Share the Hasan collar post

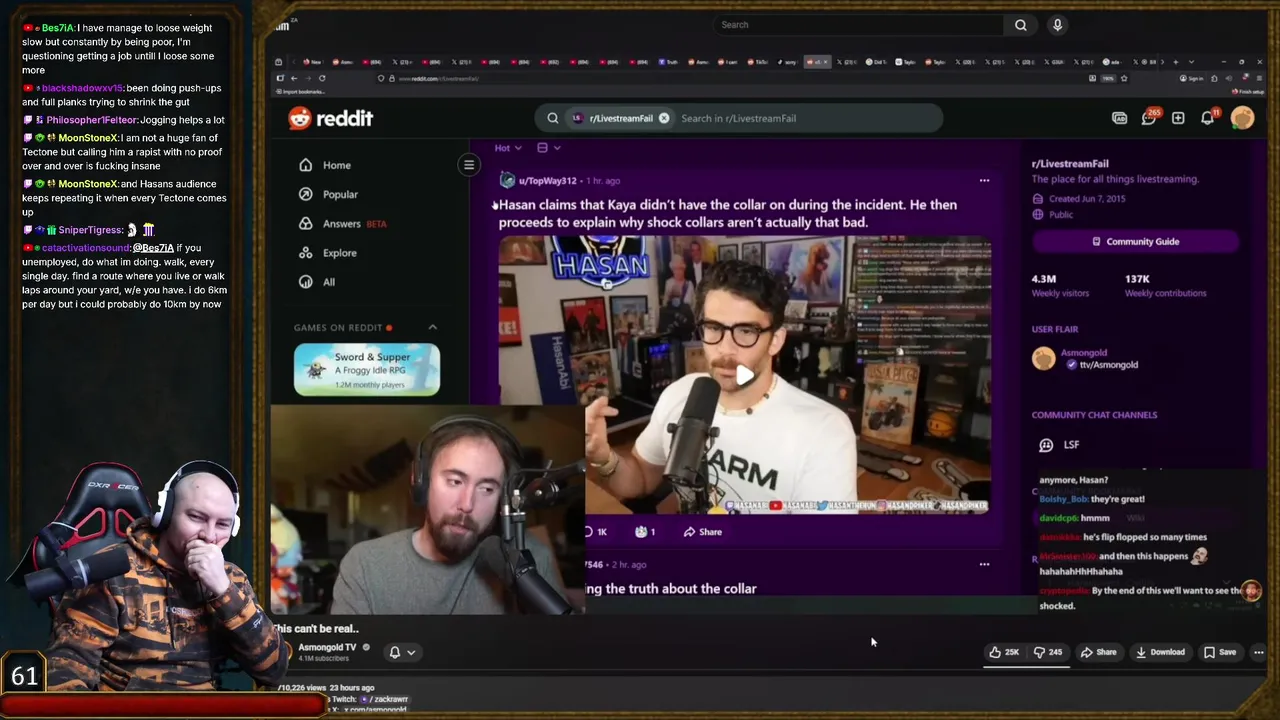coord(703,532)
